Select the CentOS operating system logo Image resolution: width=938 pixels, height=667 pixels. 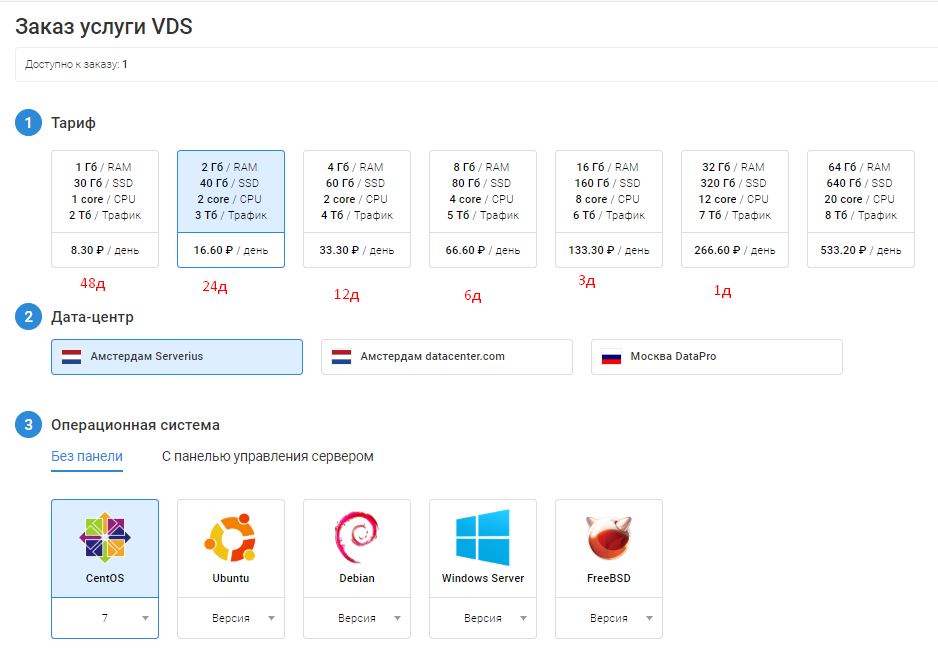click(x=104, y=538)
